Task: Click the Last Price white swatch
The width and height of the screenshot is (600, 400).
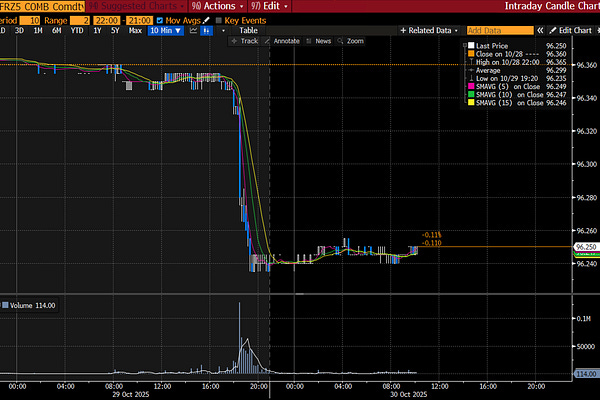Action: 471,46
